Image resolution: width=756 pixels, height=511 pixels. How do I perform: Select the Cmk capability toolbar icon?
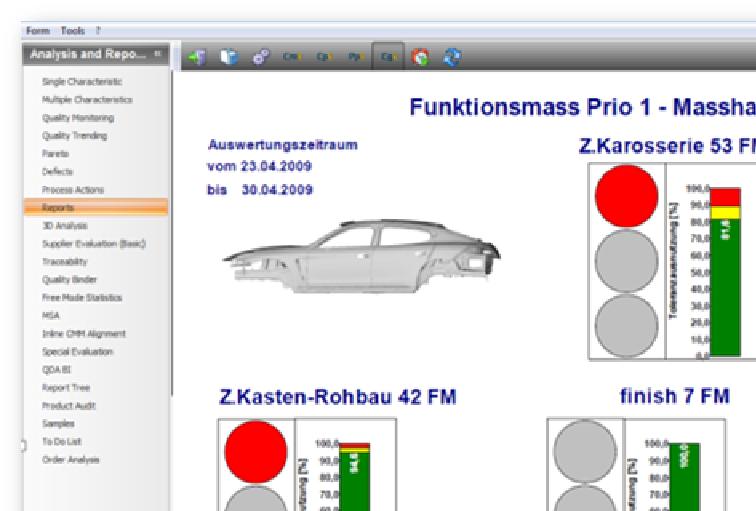[292, 57]
